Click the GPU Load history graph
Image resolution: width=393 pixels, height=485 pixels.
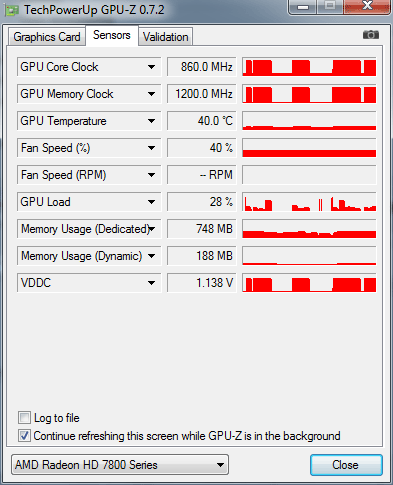point(309,202)
